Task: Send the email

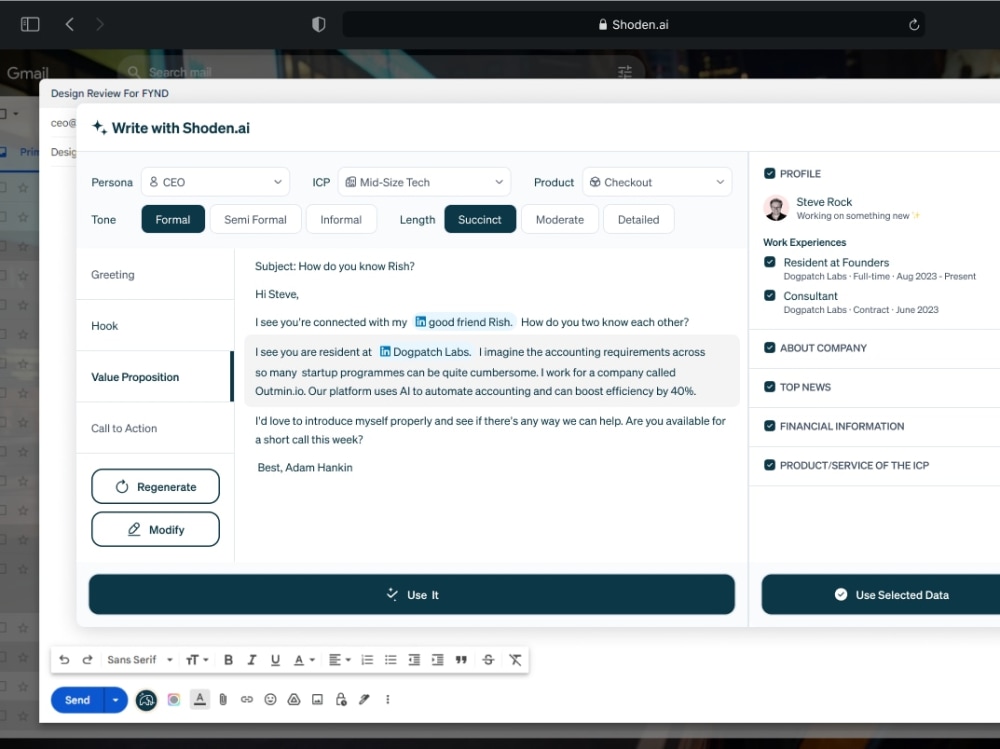Action: [x=77, y=700]
